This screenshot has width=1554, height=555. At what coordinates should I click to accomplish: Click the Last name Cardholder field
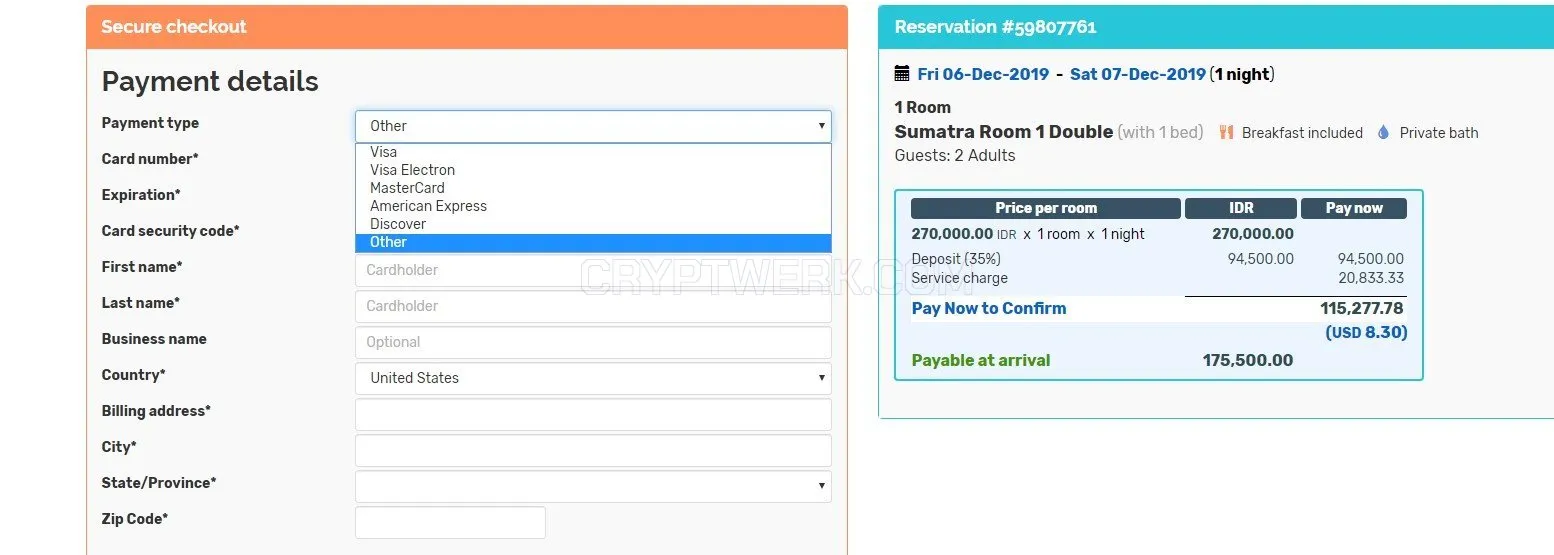pyautogui.click(x=593, y=306)
